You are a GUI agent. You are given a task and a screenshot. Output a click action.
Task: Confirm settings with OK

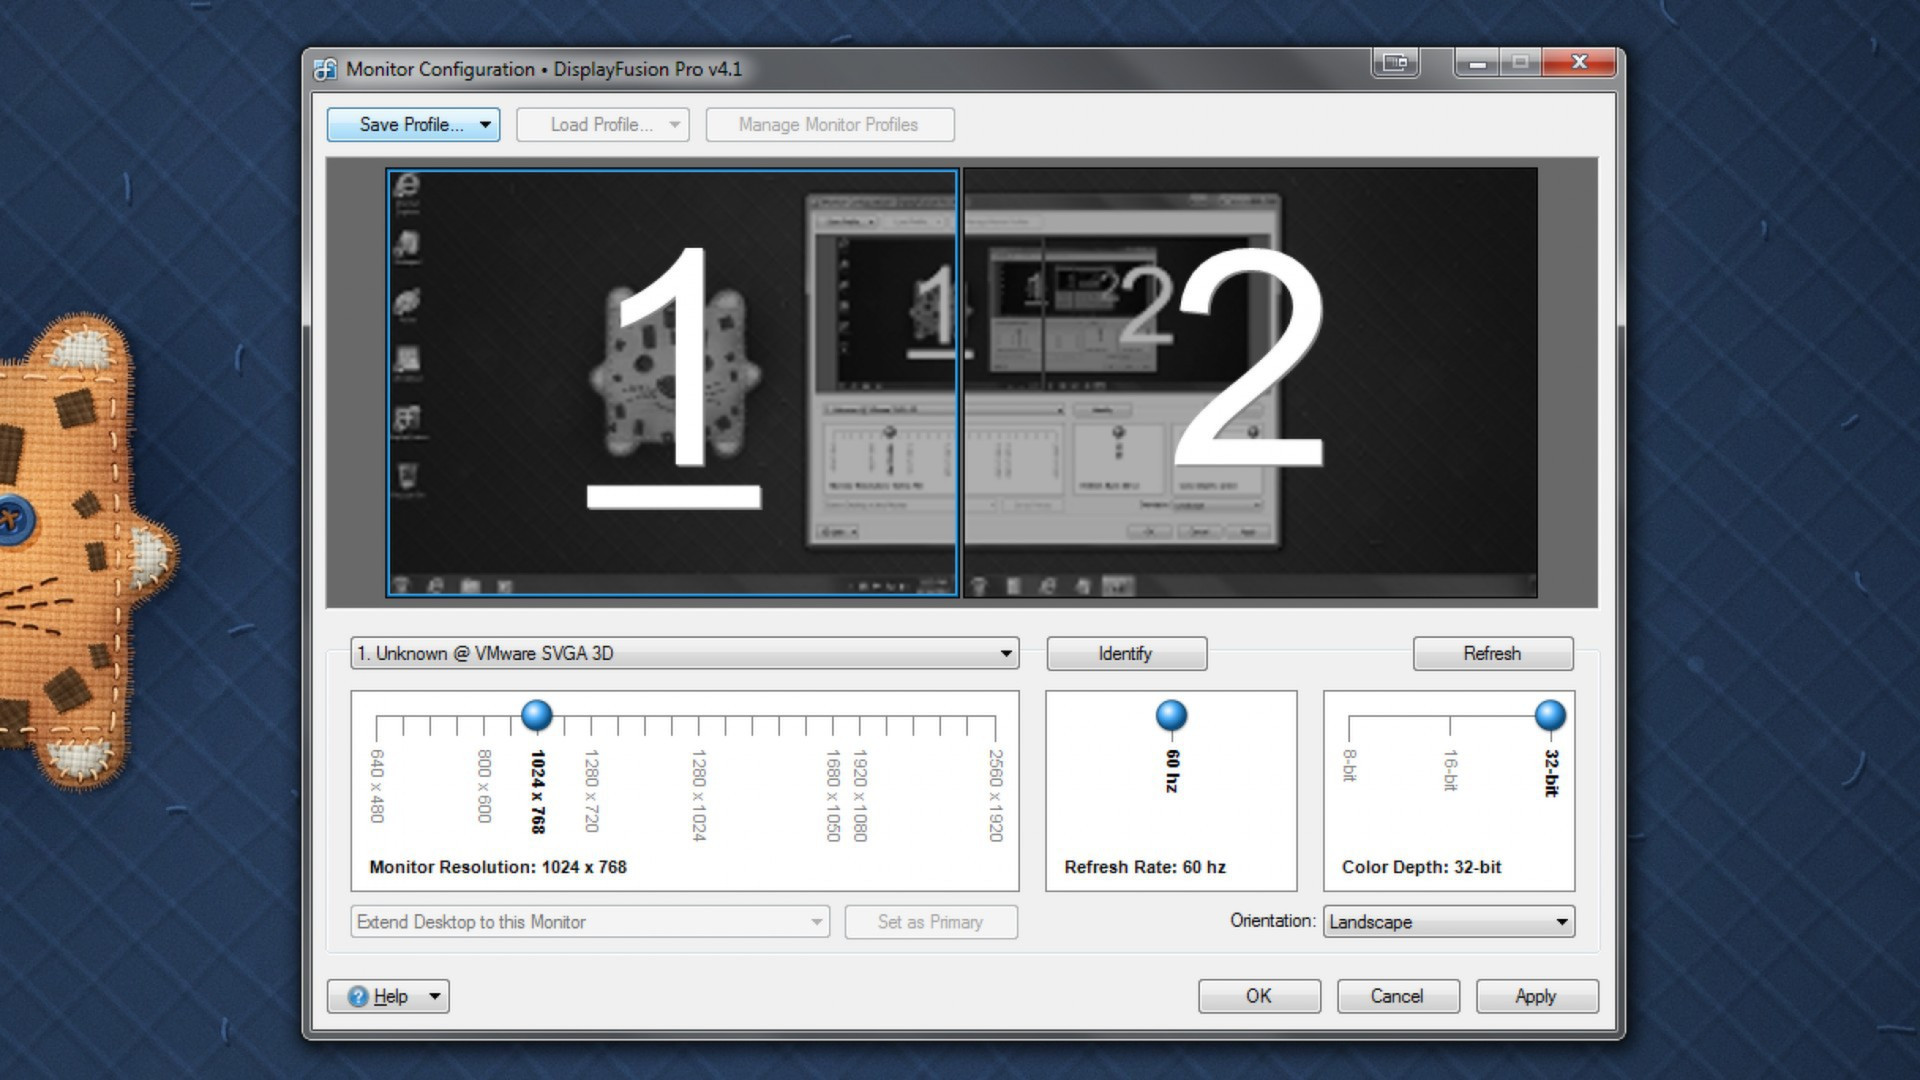(x=1259, y=996)
